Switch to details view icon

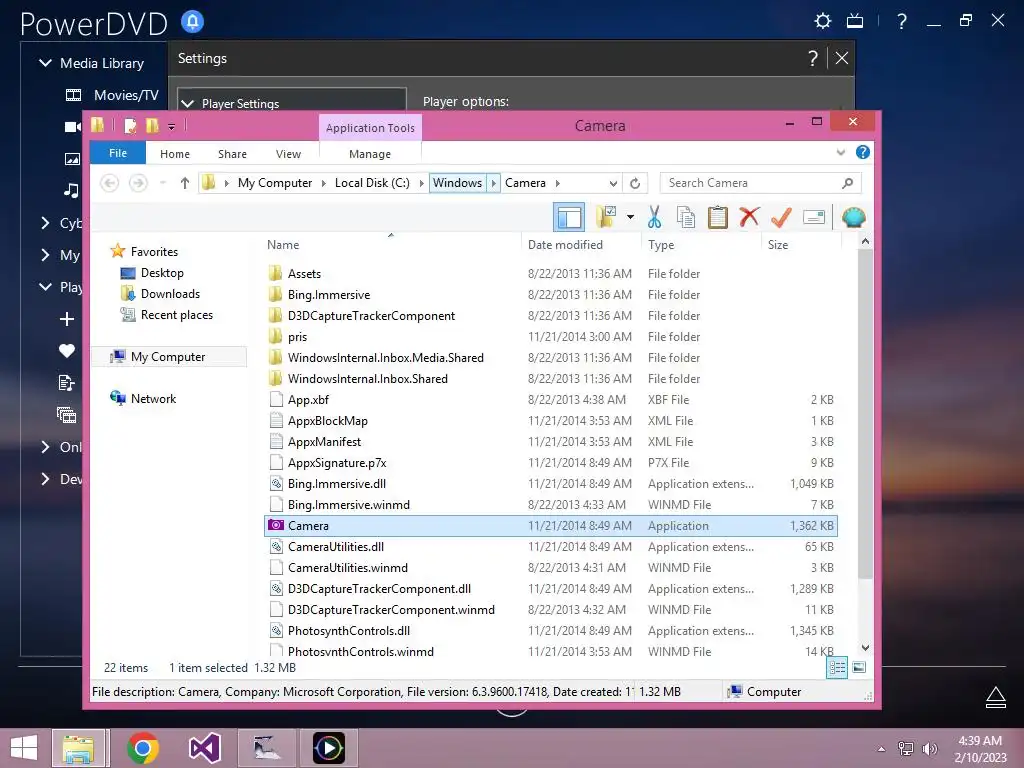coord(837,667)
